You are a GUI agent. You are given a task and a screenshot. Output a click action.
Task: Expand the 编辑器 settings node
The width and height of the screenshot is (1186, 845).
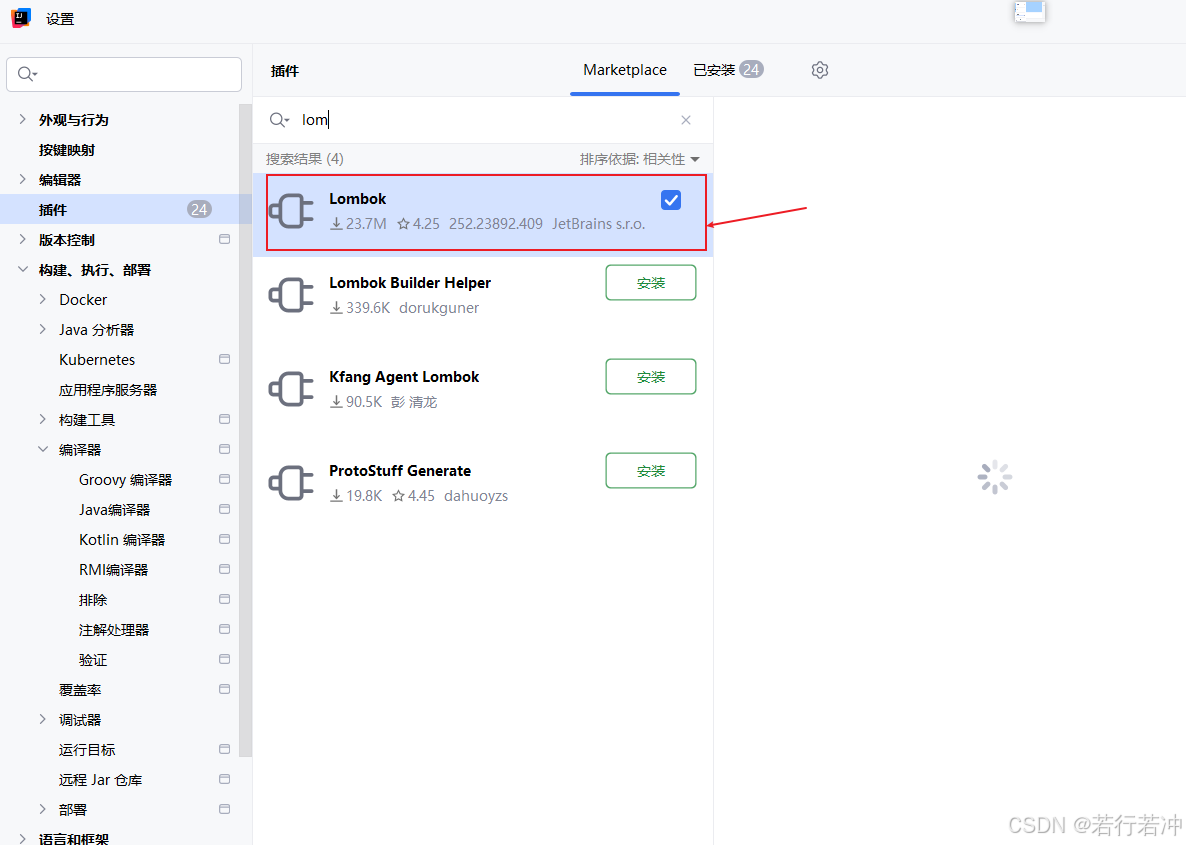(23, 179)
